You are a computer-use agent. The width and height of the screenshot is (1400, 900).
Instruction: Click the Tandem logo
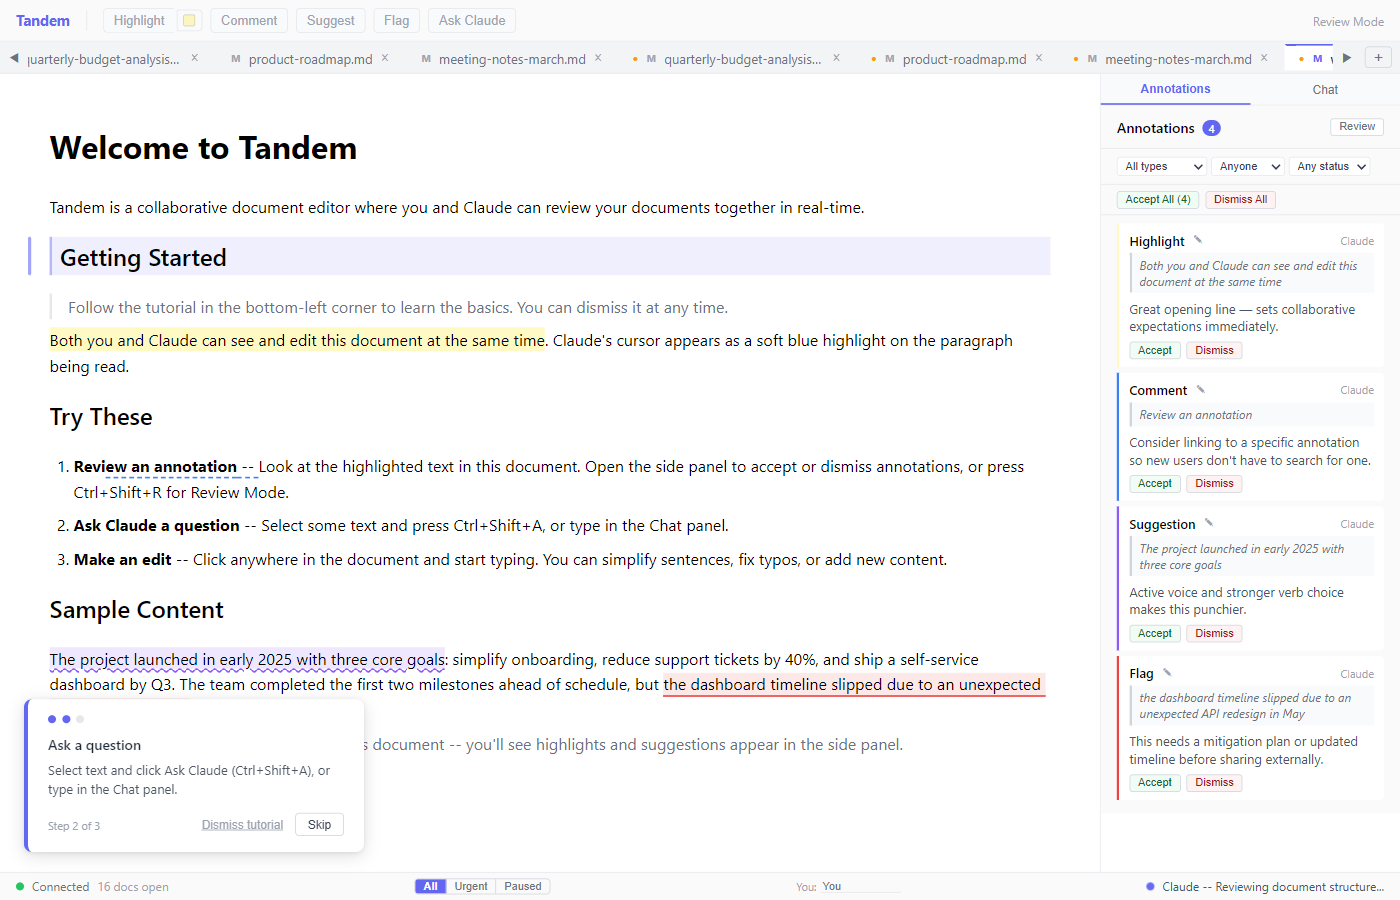[42, 20]
